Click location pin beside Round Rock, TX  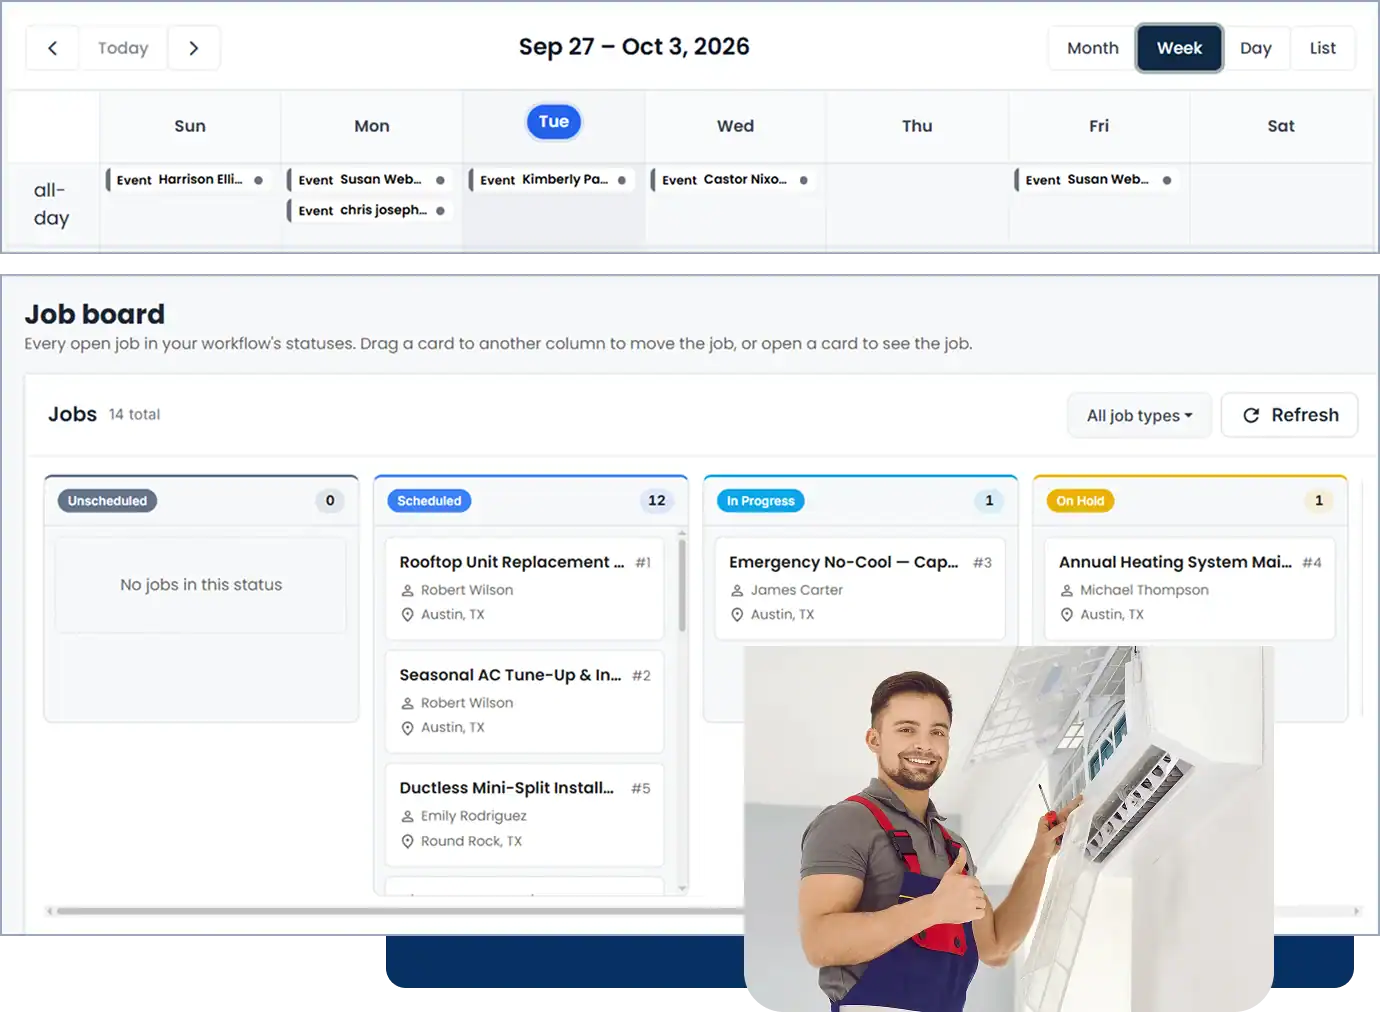[x=407, y=841]
